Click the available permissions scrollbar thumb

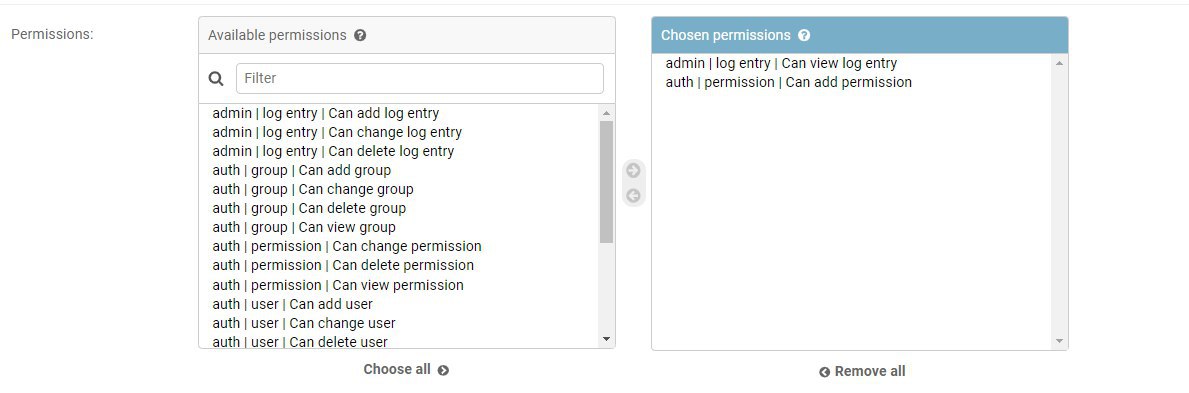tap(606, 182)
